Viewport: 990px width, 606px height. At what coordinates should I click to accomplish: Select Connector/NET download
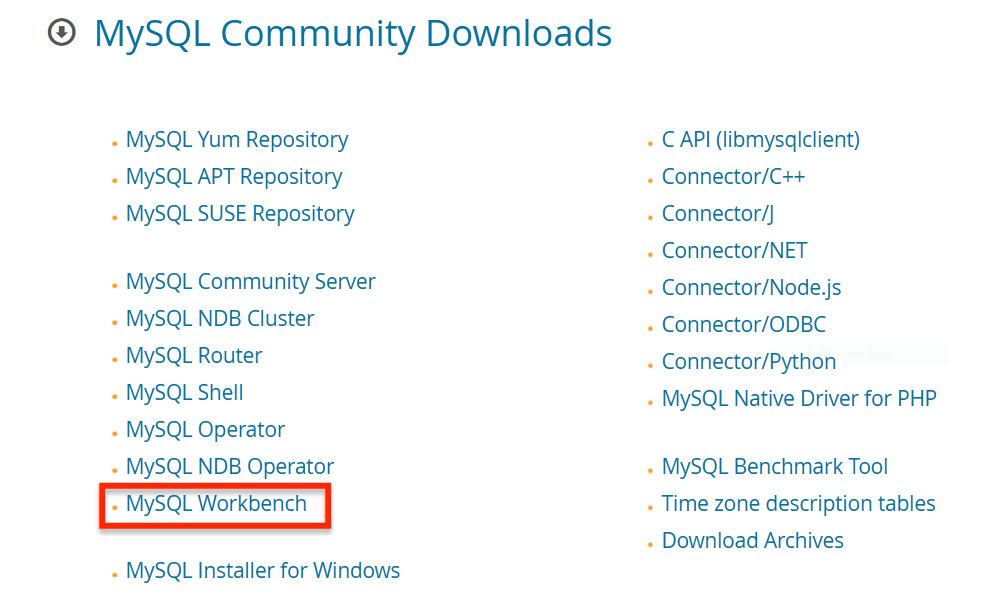coord(734,251)
